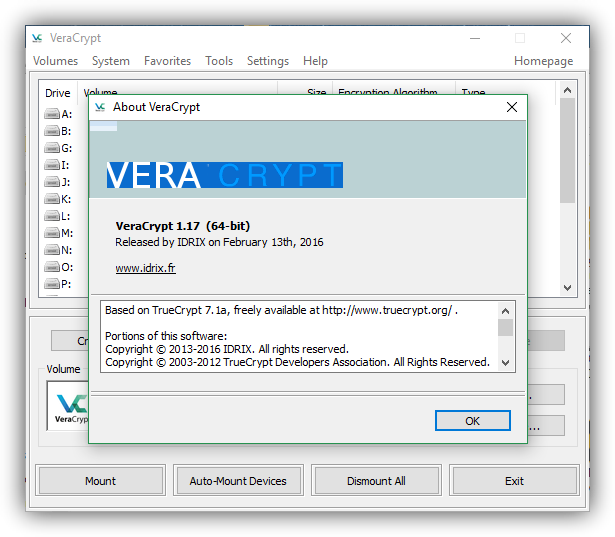Click the Dismount All button

(376, 481)
